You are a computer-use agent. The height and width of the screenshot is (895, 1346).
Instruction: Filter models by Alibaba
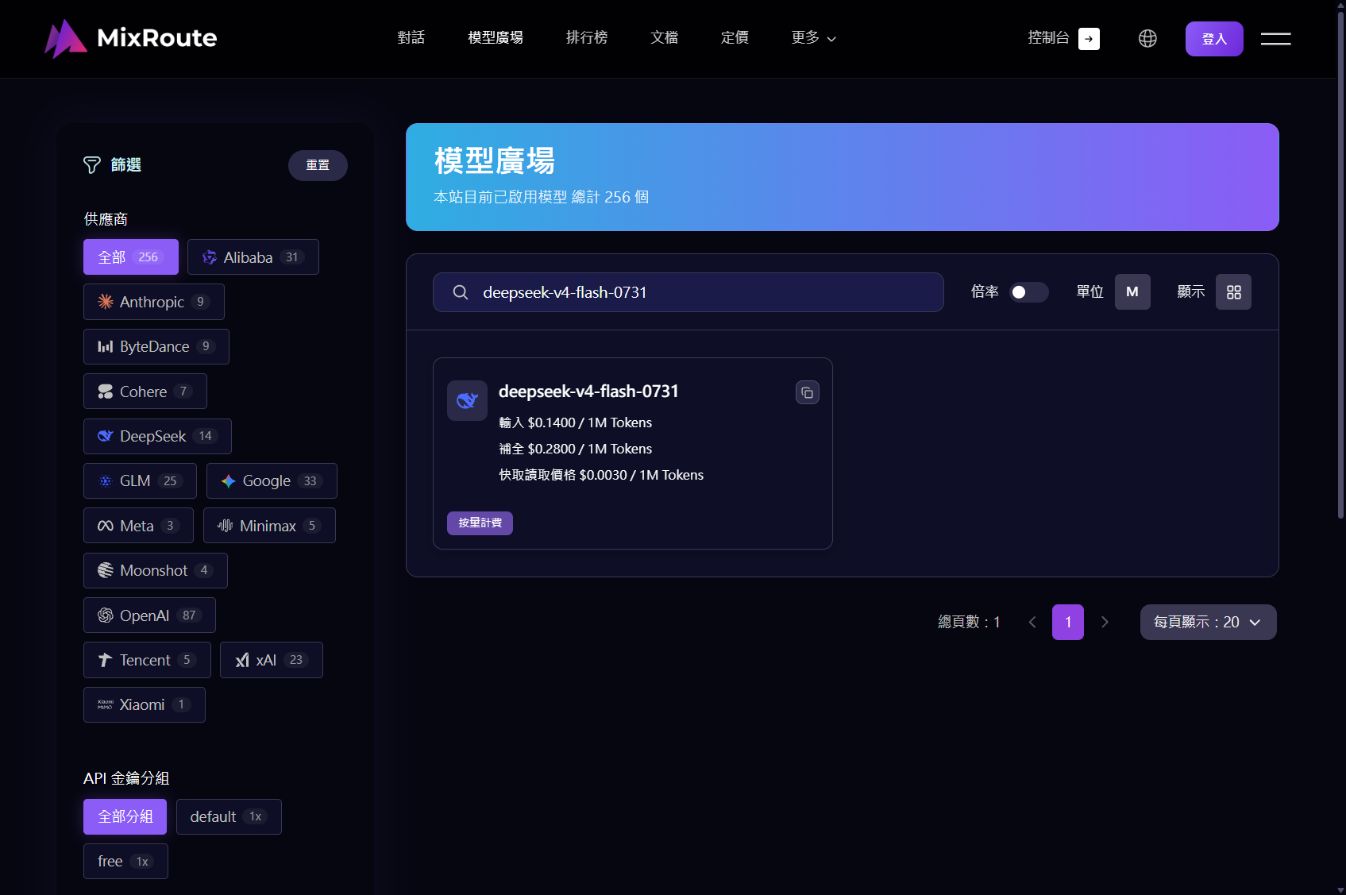click(253, 257)
